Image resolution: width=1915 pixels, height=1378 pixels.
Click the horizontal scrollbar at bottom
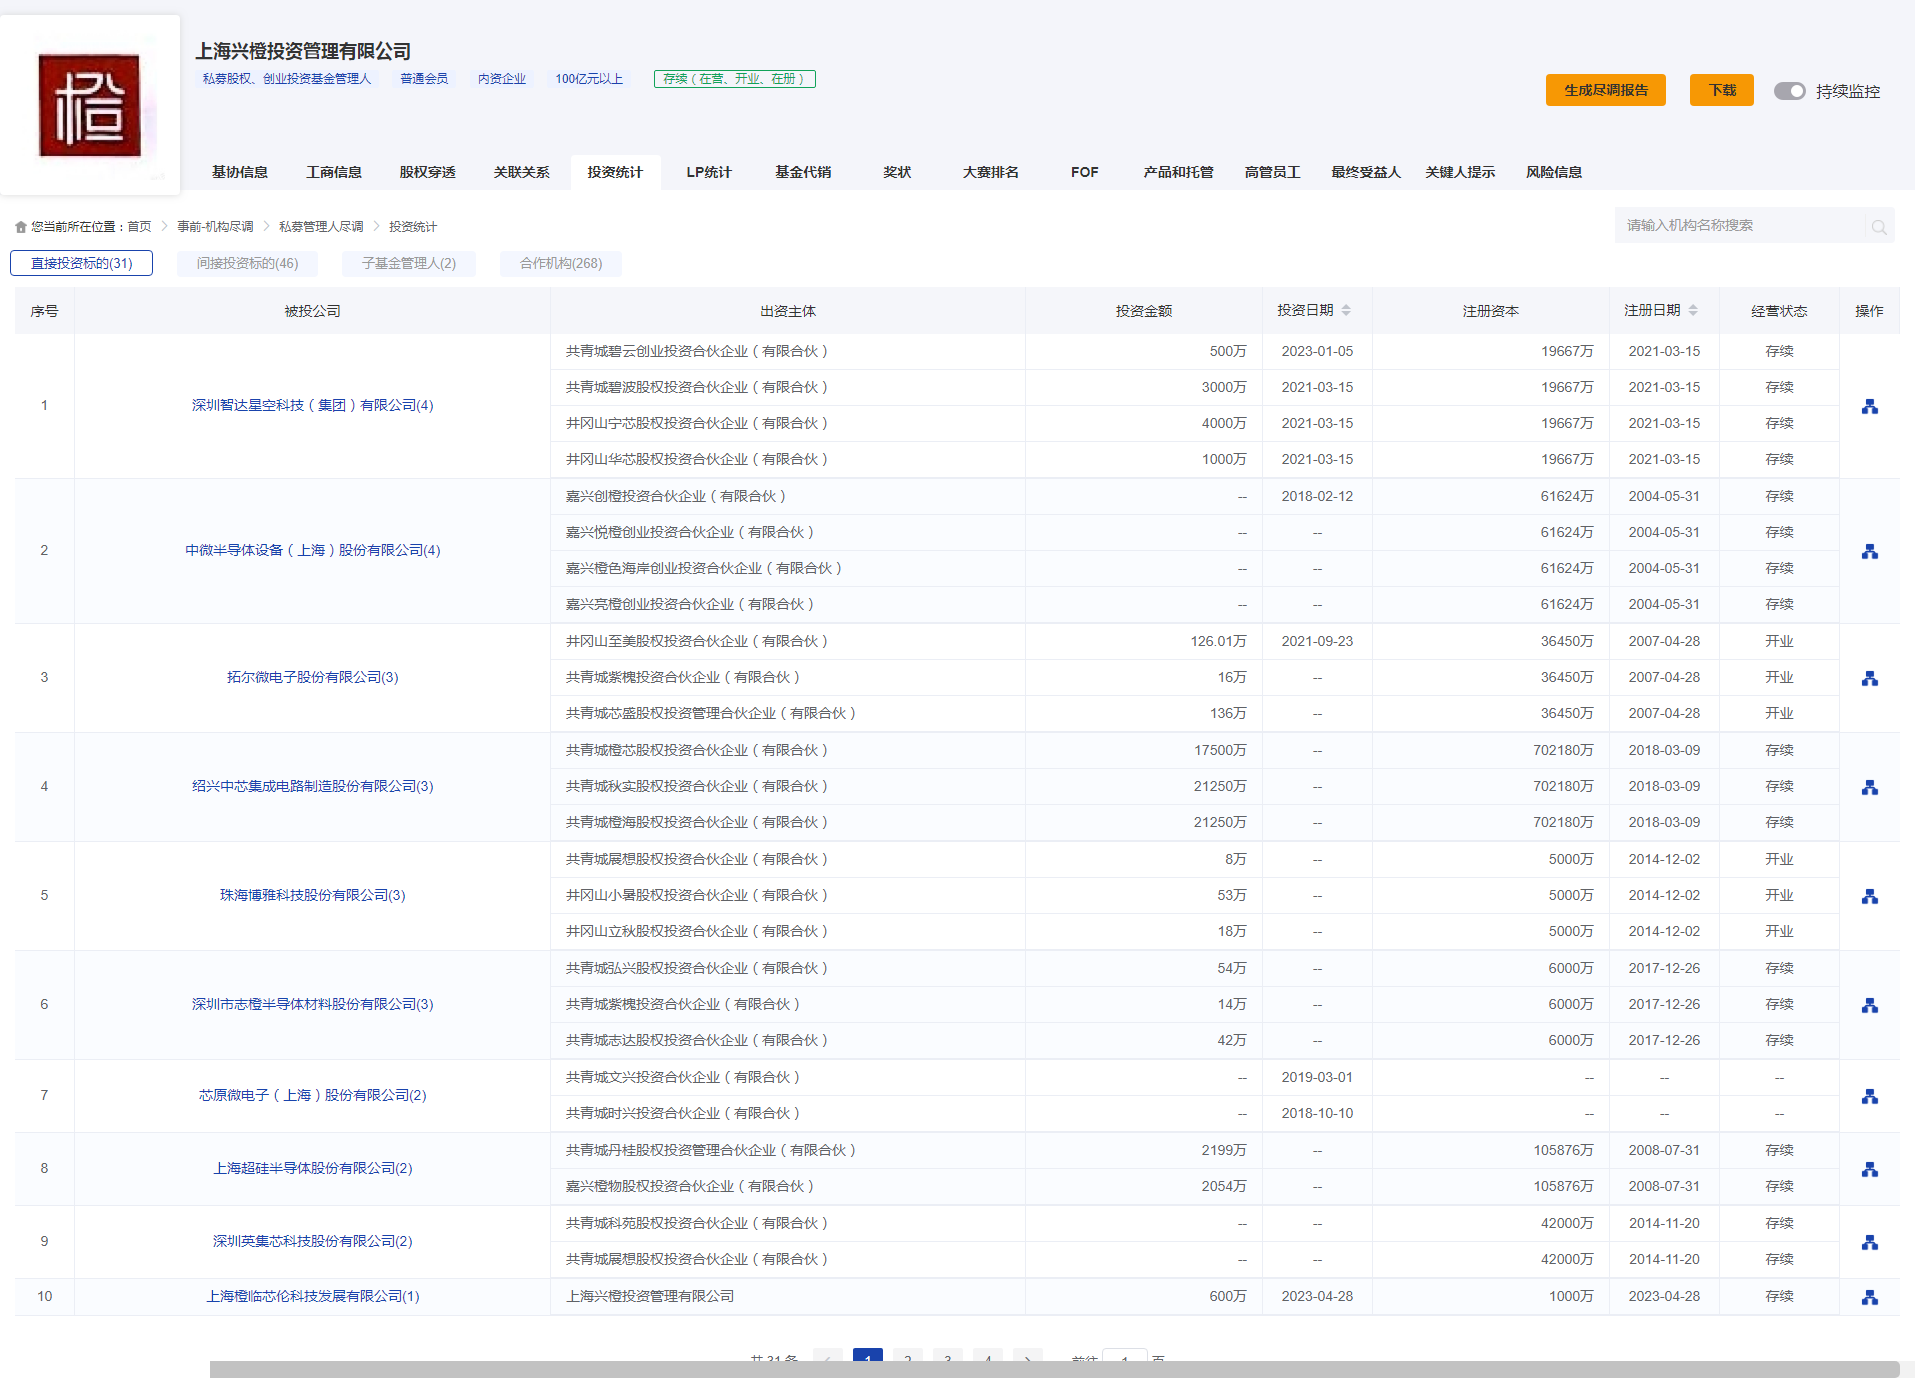click(x=1054, y=1369)
